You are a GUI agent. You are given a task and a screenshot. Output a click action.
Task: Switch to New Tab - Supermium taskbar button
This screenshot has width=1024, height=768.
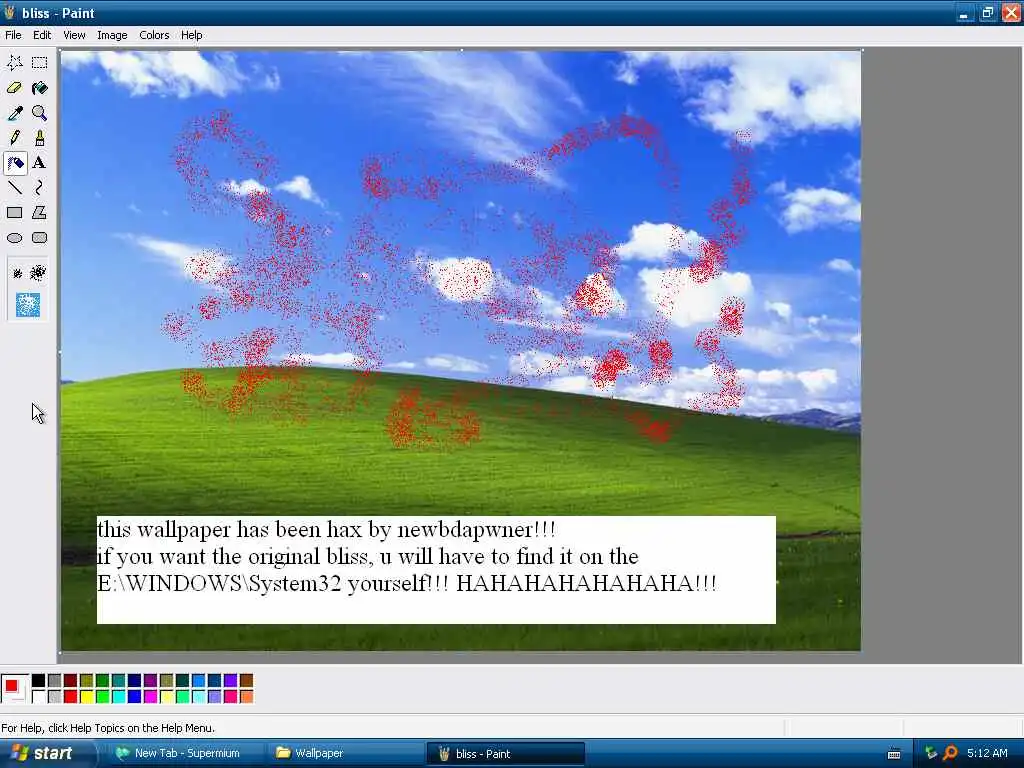click(186, 754)
